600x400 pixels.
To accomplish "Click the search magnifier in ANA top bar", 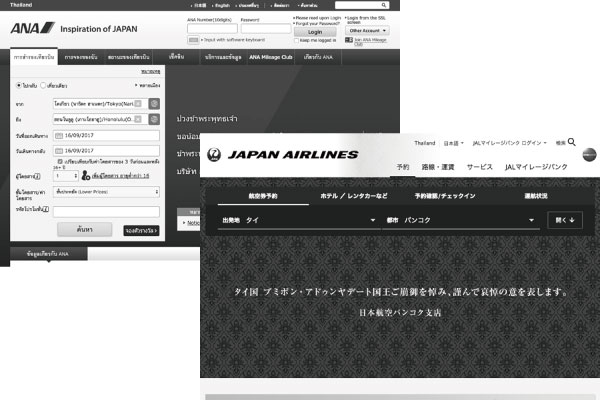I will (383, 5).
